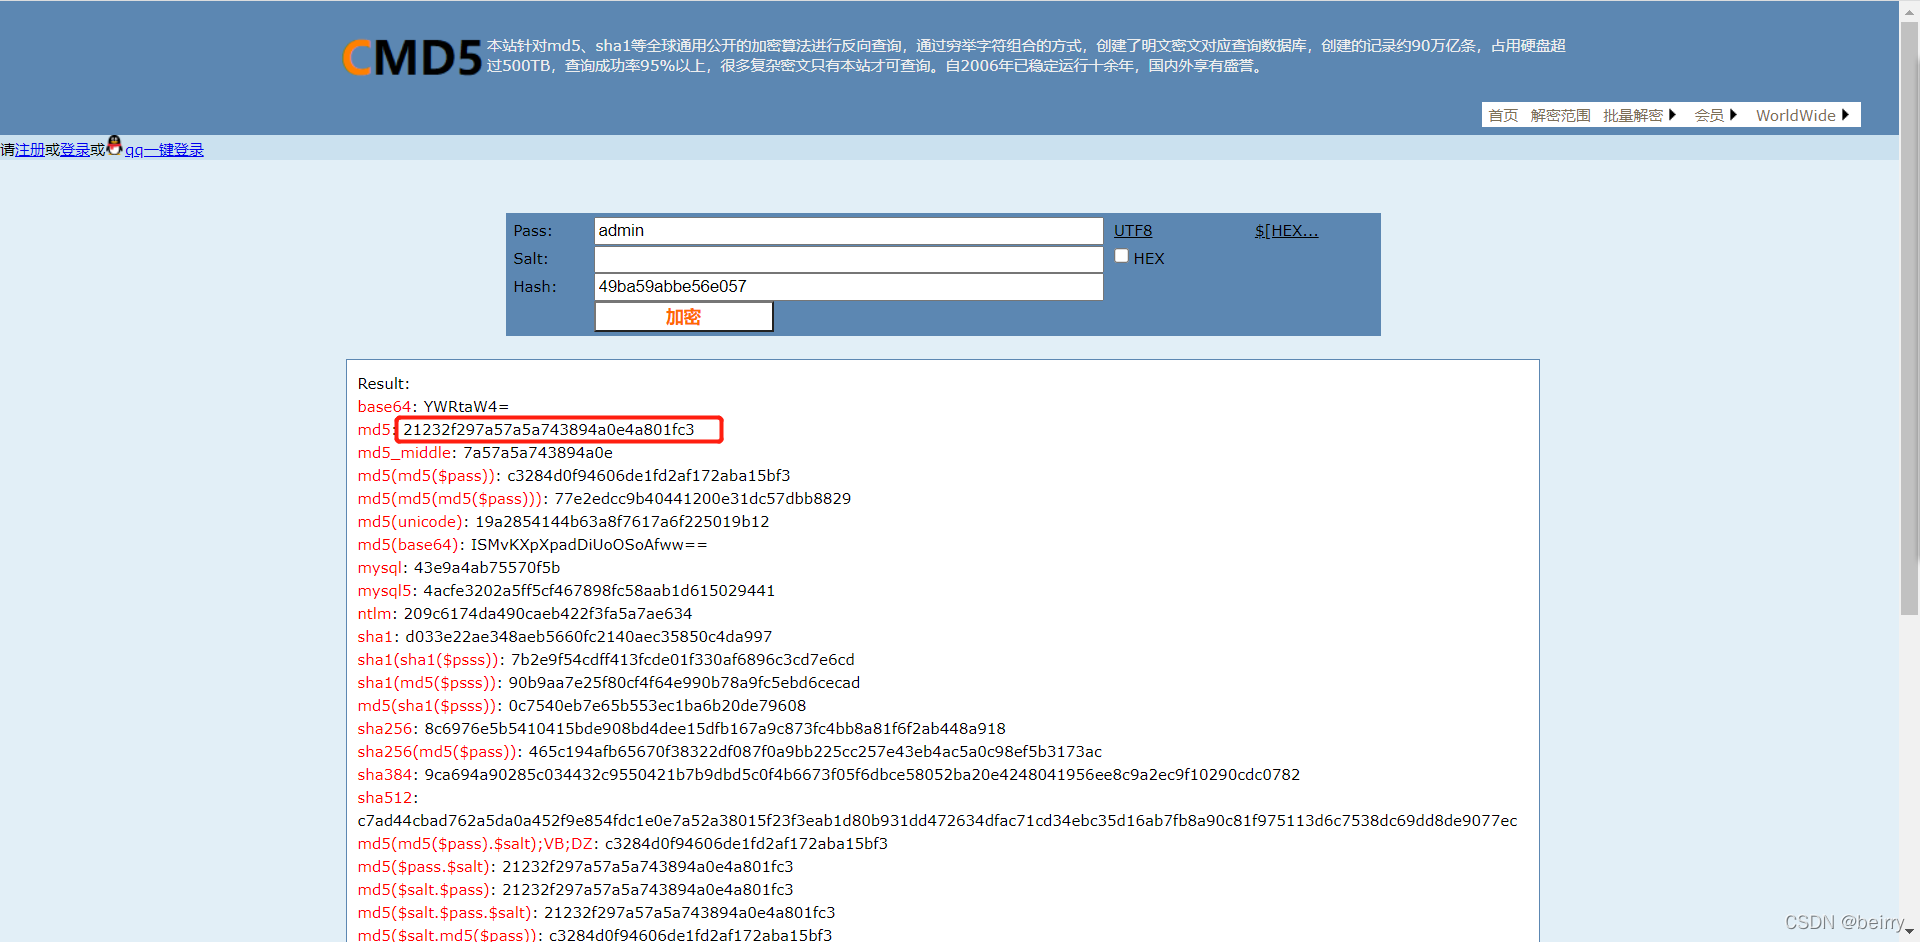The height and width of the screenshot is (942, 1920).
Task: Select the md5(unicode) result value
Action: (x=622, y=522)
